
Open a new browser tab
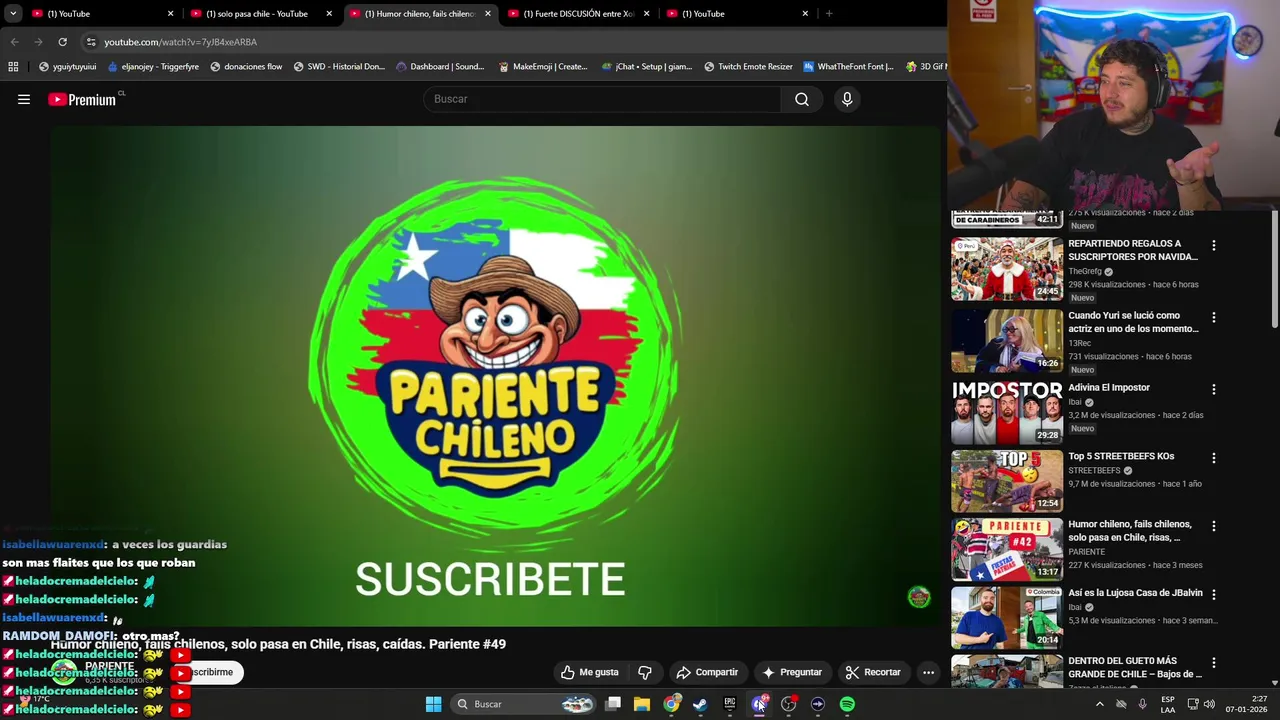coord(829,14)
